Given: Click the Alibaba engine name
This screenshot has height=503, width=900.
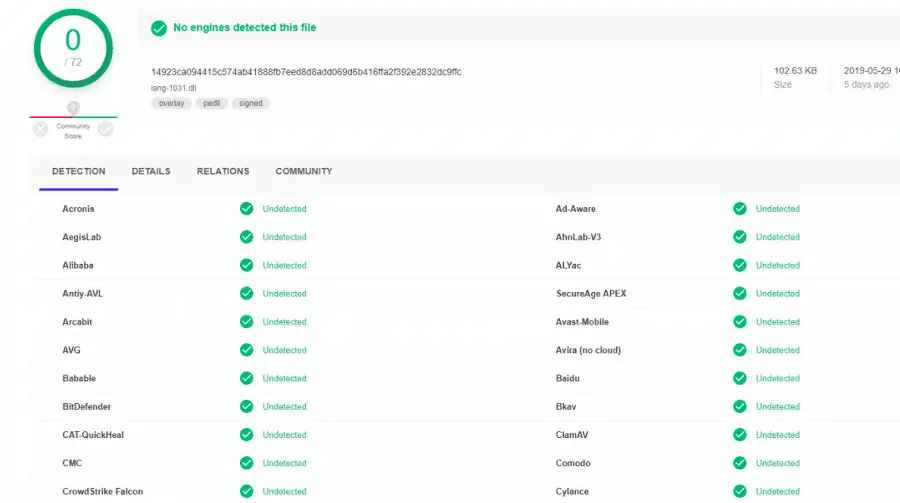Looking at the screenshot, I should [x=77, y=265].
